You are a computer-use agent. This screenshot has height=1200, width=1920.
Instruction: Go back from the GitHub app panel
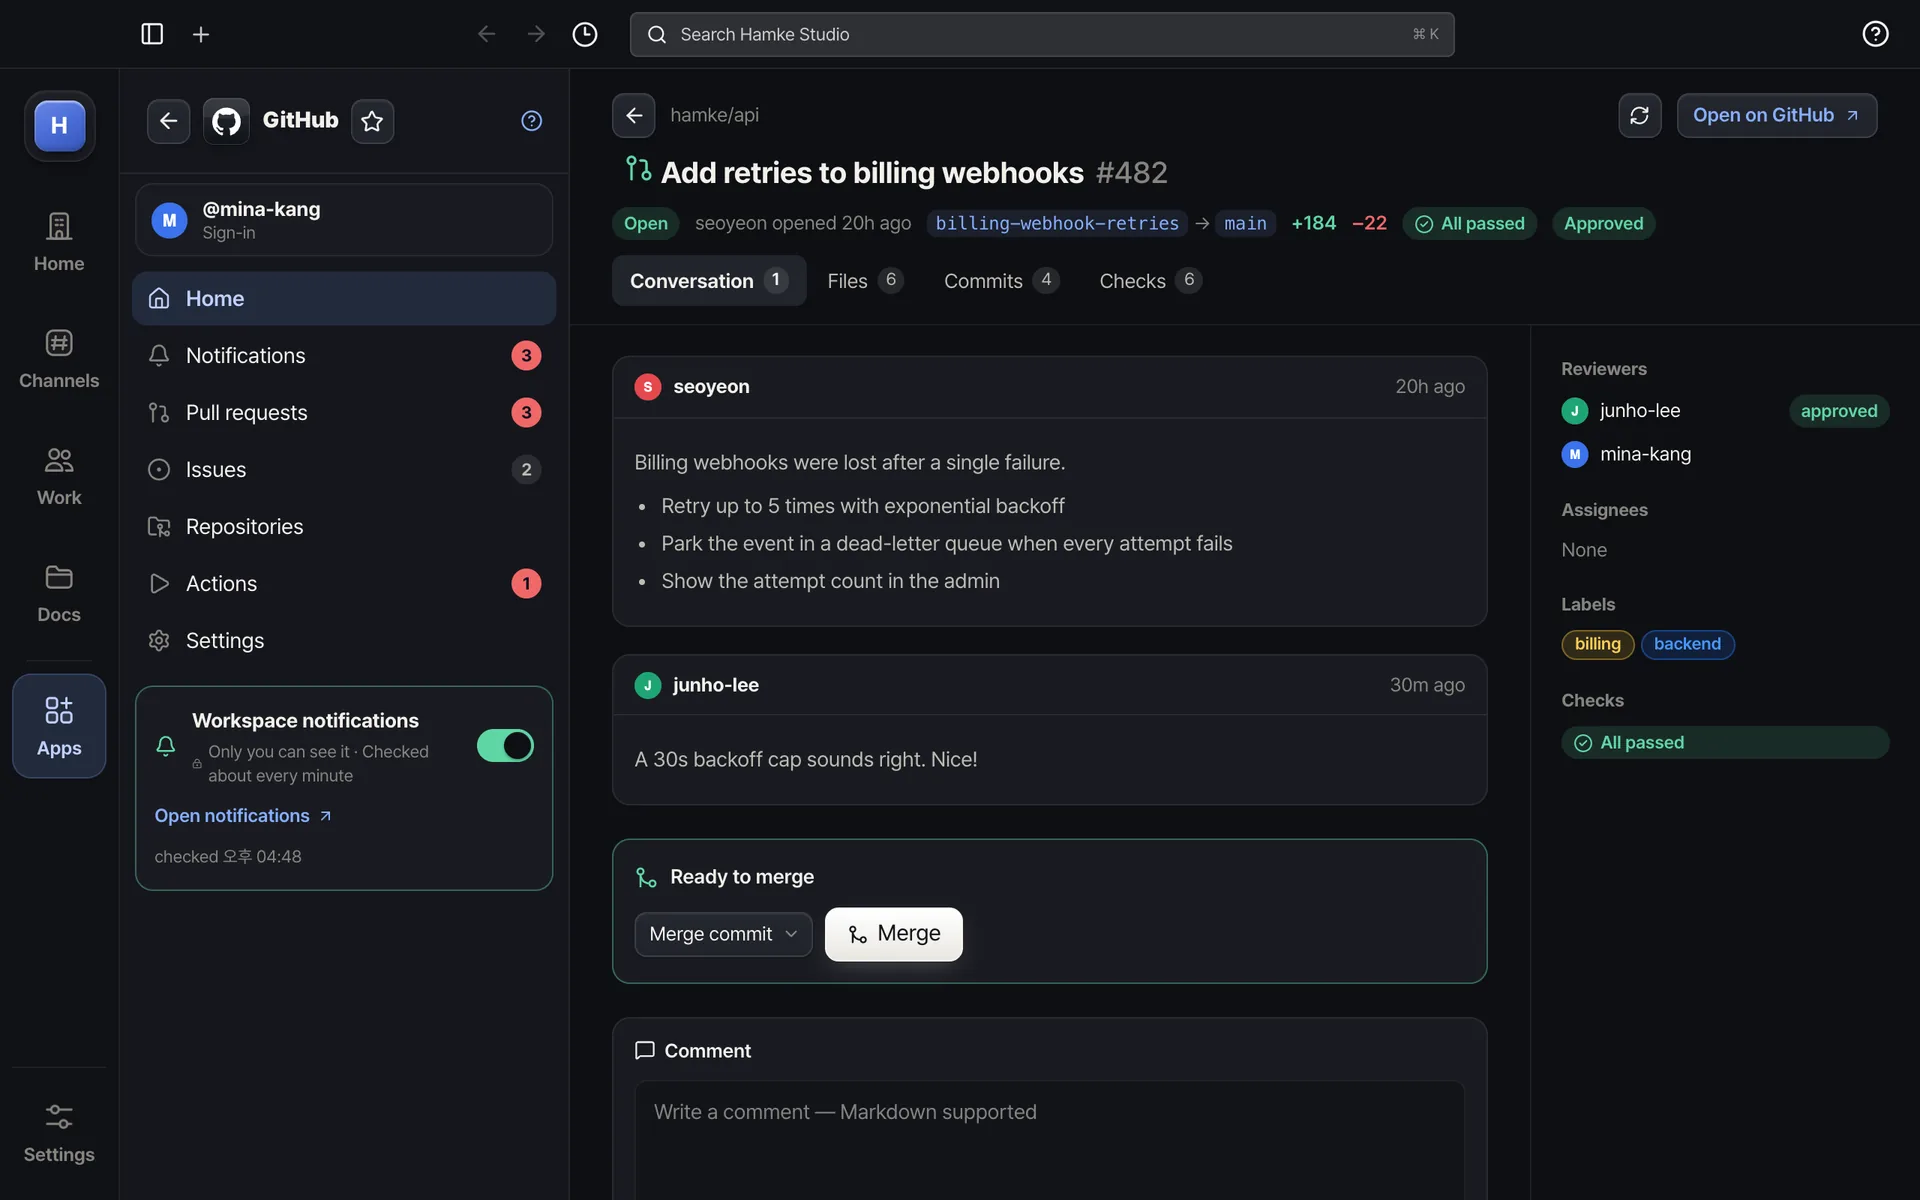coord(168,121)
